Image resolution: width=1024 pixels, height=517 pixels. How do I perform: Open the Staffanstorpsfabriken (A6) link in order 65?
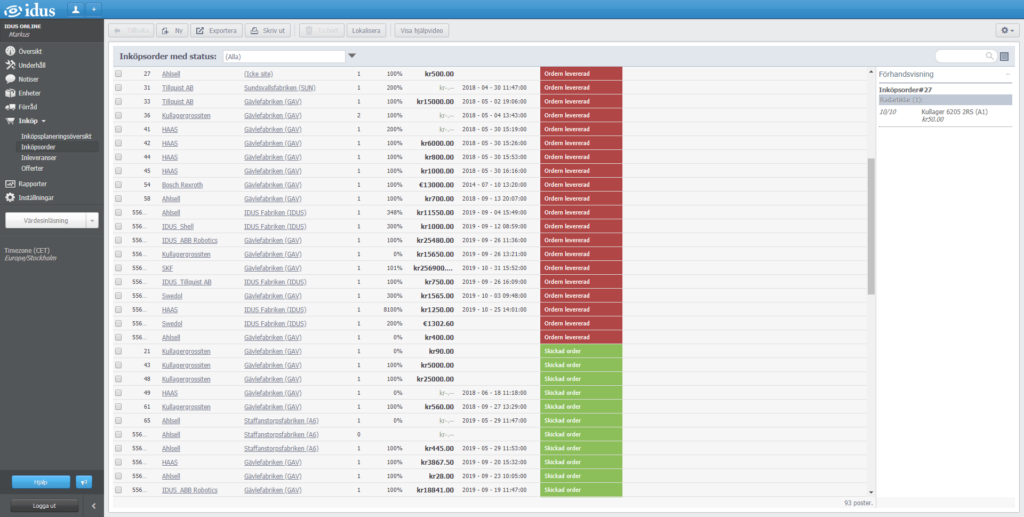click(281, 420)
